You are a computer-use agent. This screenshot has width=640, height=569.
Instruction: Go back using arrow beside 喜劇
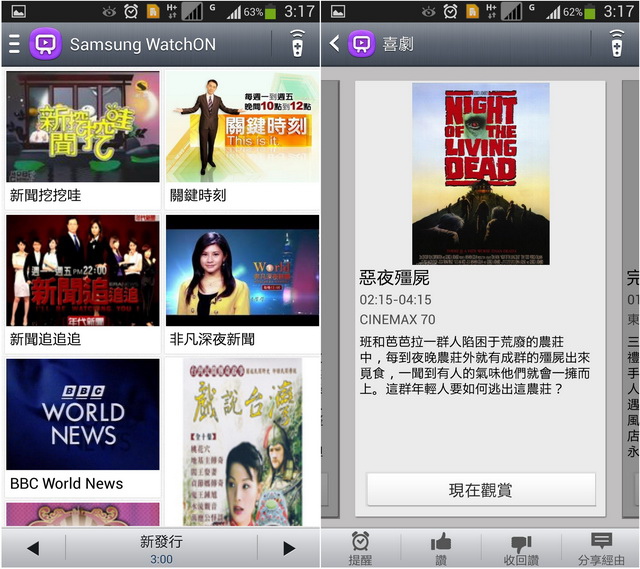point(335,43)
